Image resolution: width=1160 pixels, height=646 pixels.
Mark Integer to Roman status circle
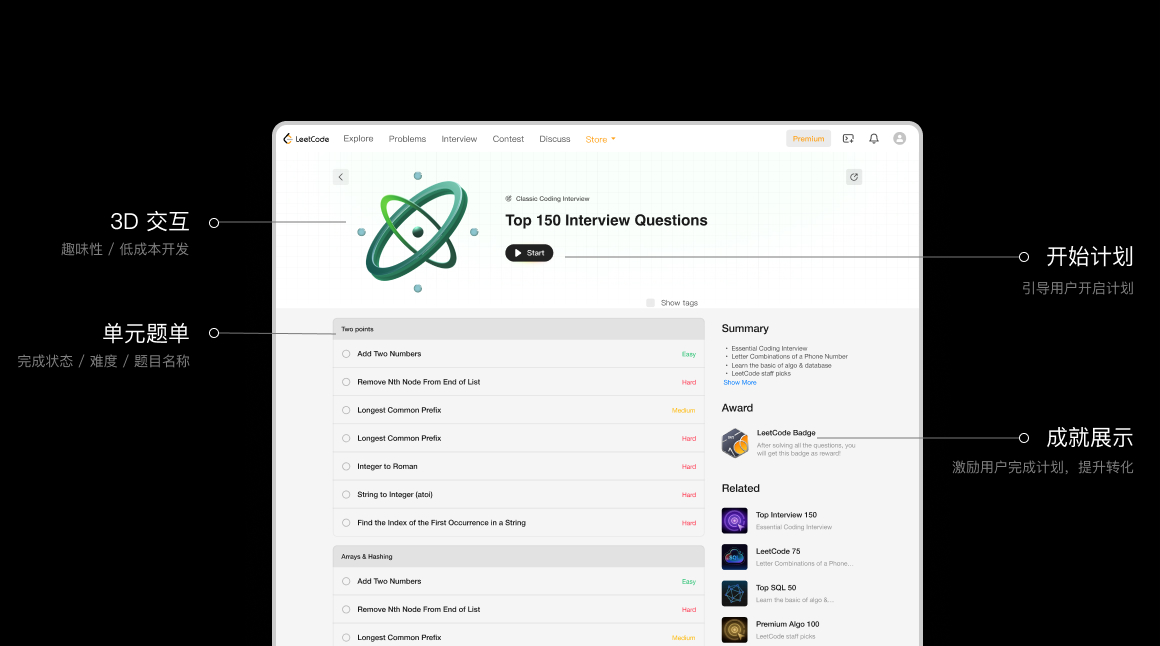pos(346,467)
